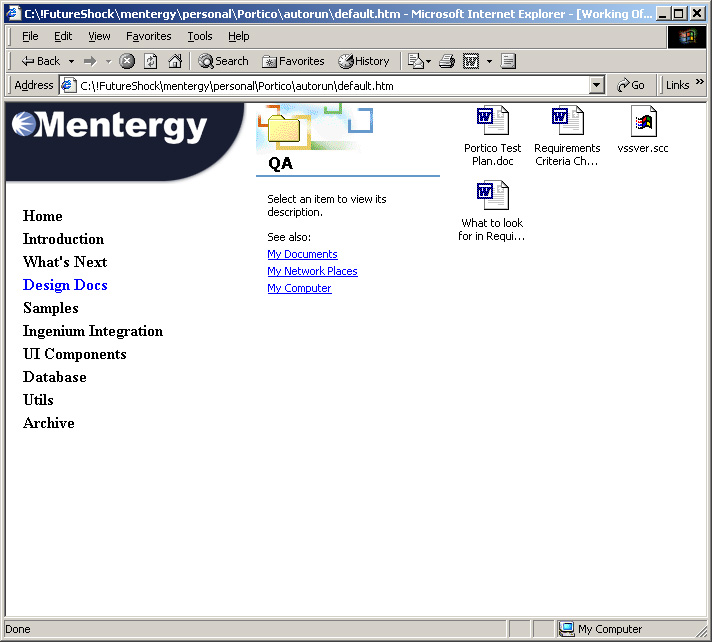Click the Stop loading icon

click(127, 61)
